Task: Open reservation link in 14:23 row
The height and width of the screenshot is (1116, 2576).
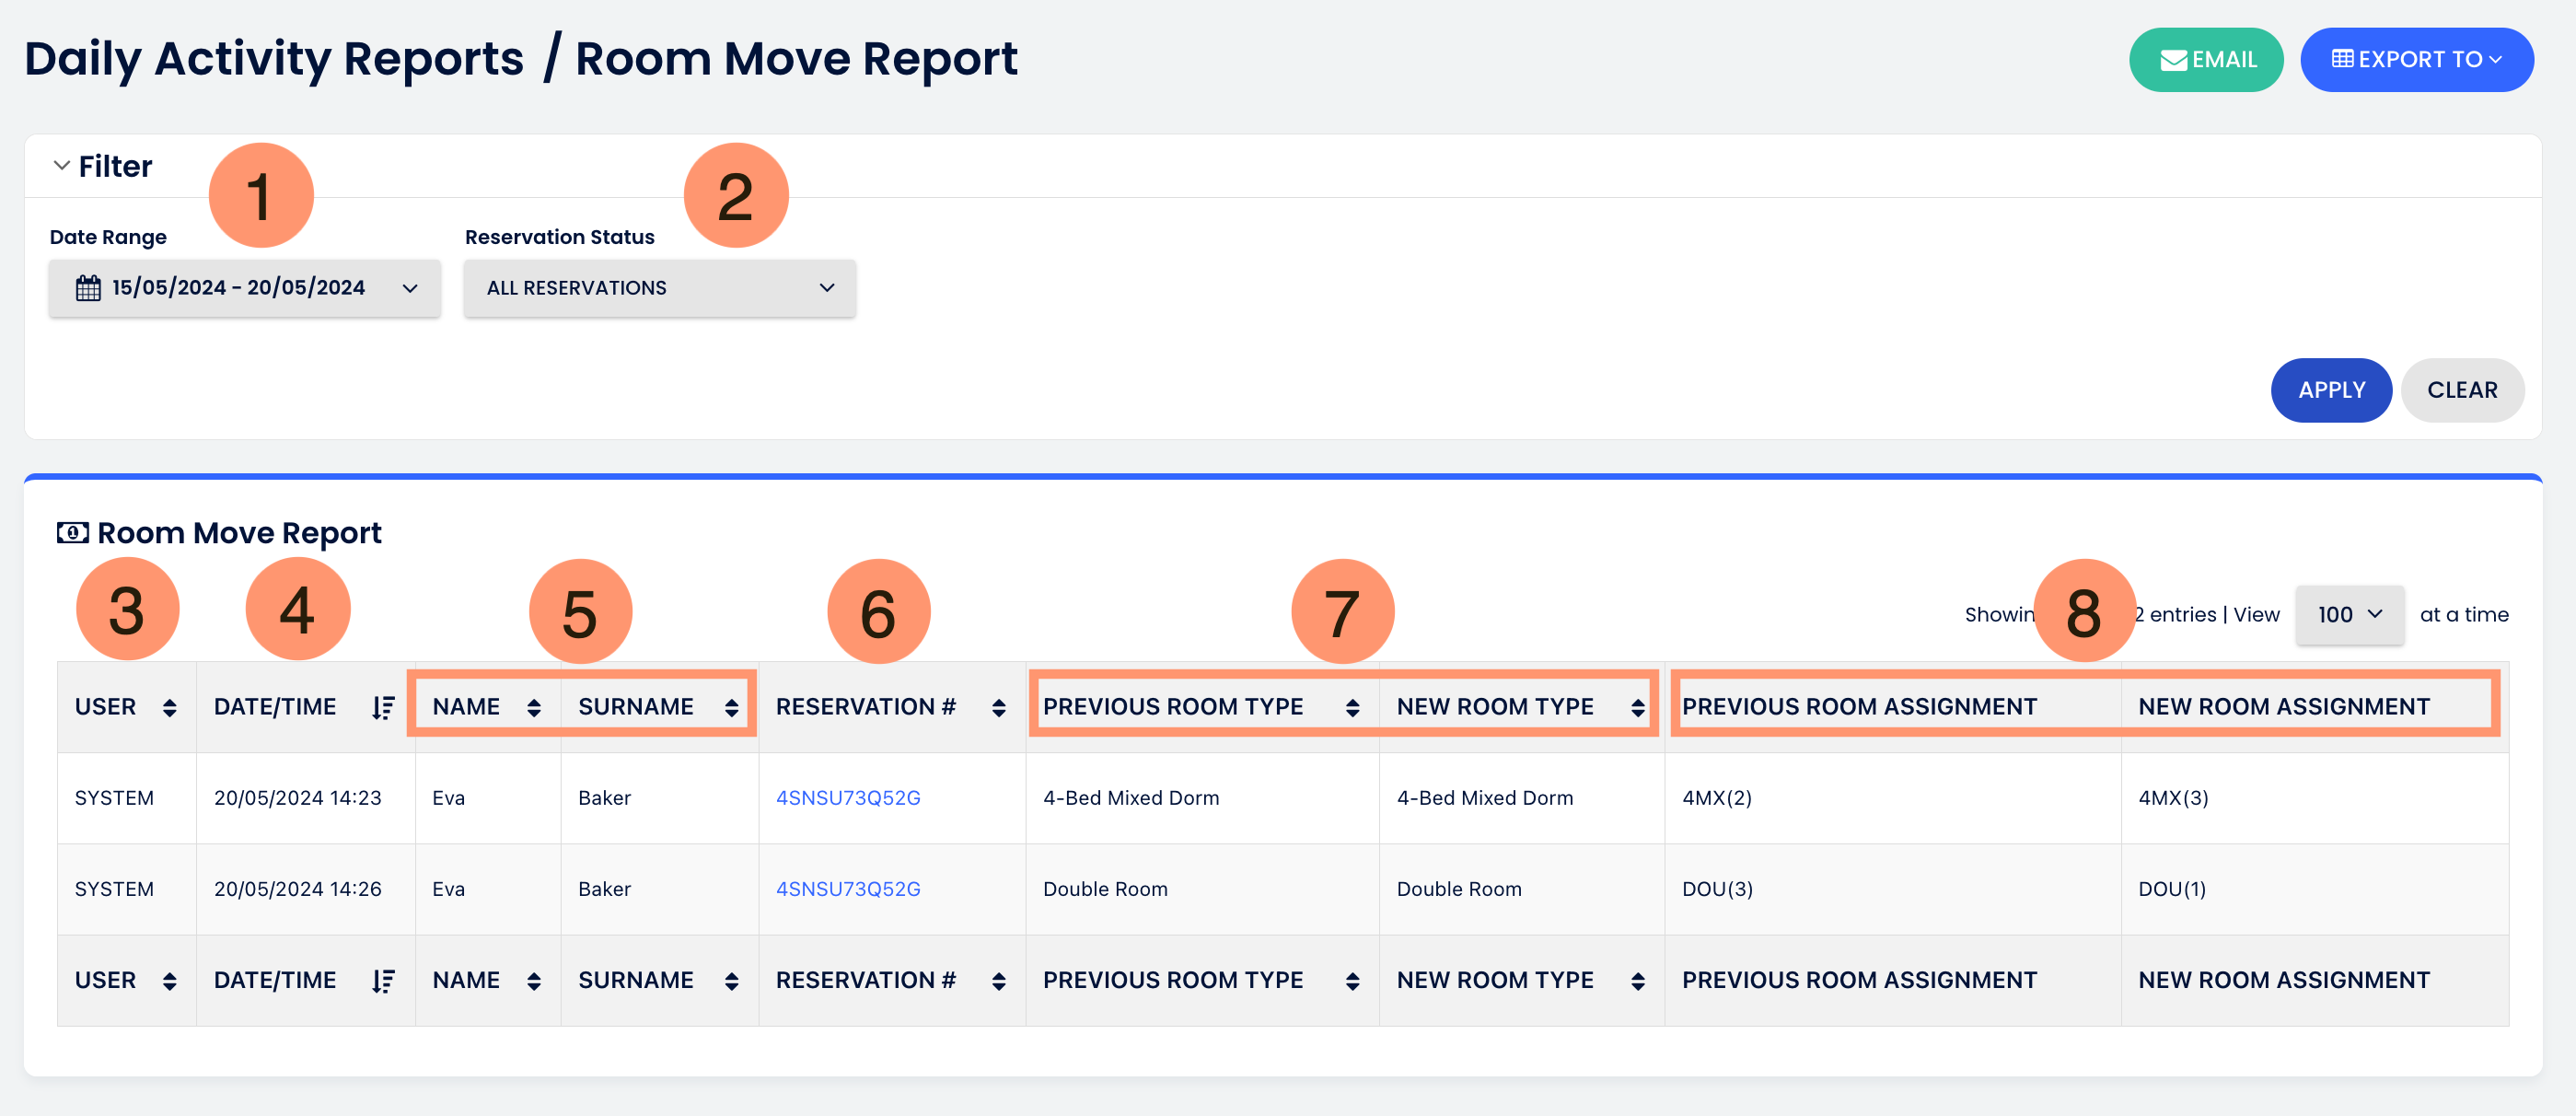Action: coord(847,798)
